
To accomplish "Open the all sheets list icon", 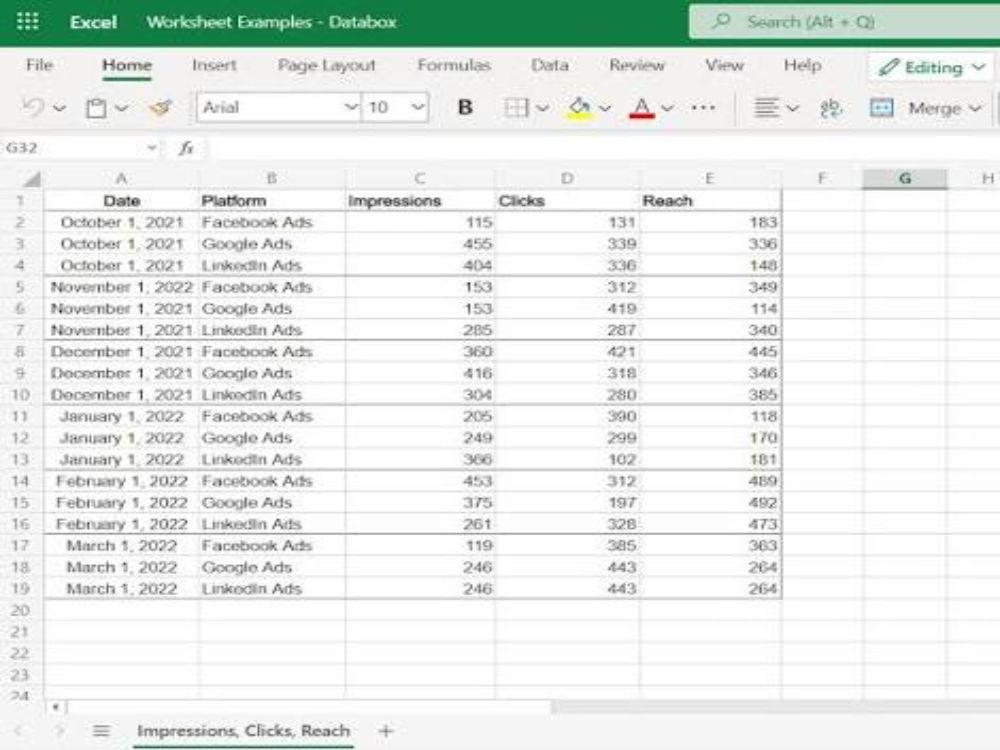I will [101, 731].
